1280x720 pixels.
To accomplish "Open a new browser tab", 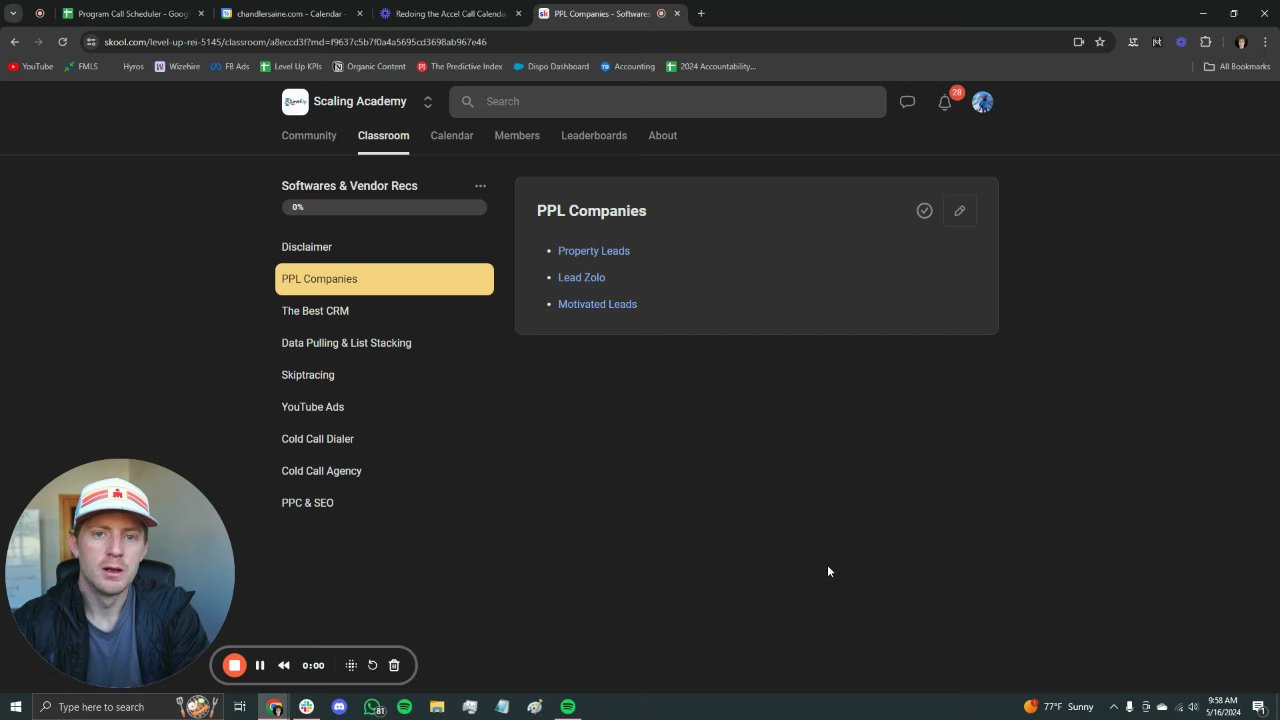I will click(x=701, y=14).
